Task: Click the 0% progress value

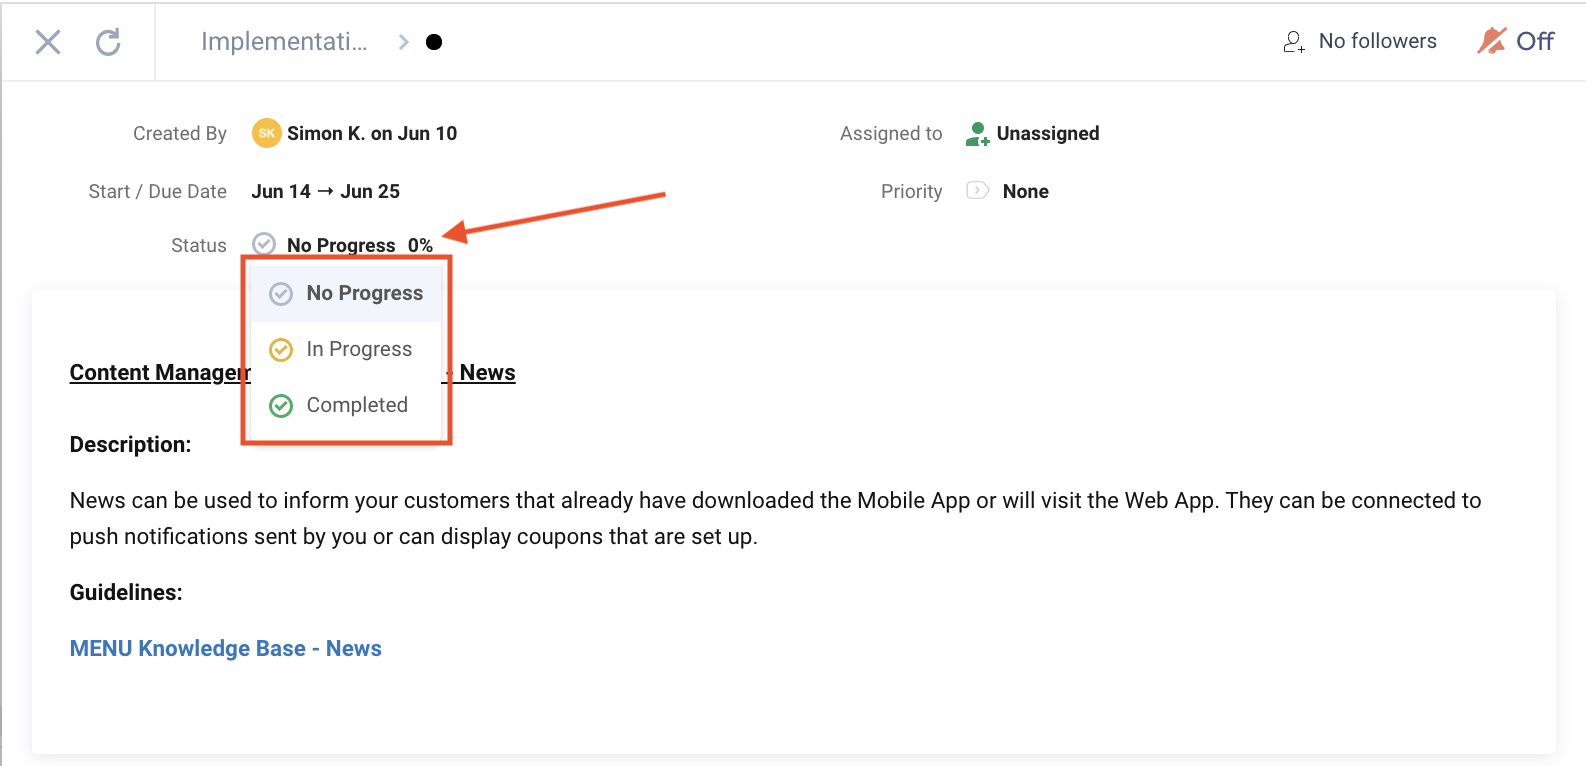Action: point(420,245)
